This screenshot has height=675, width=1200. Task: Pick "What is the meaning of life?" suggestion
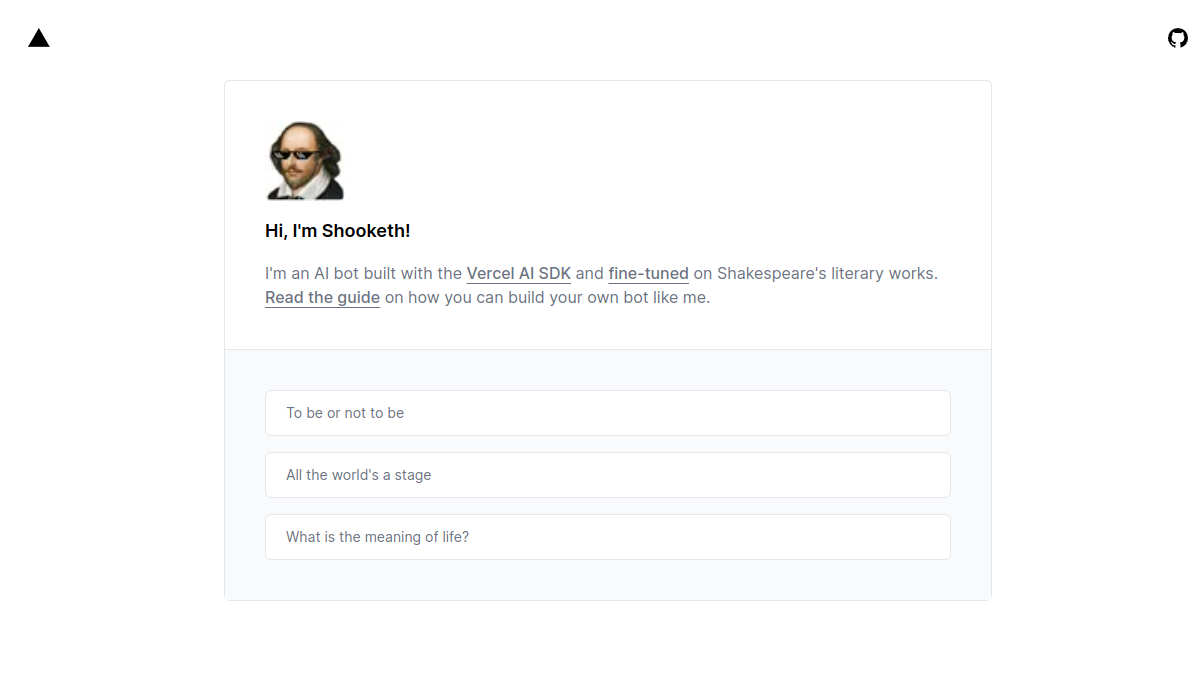pos(608,537)
